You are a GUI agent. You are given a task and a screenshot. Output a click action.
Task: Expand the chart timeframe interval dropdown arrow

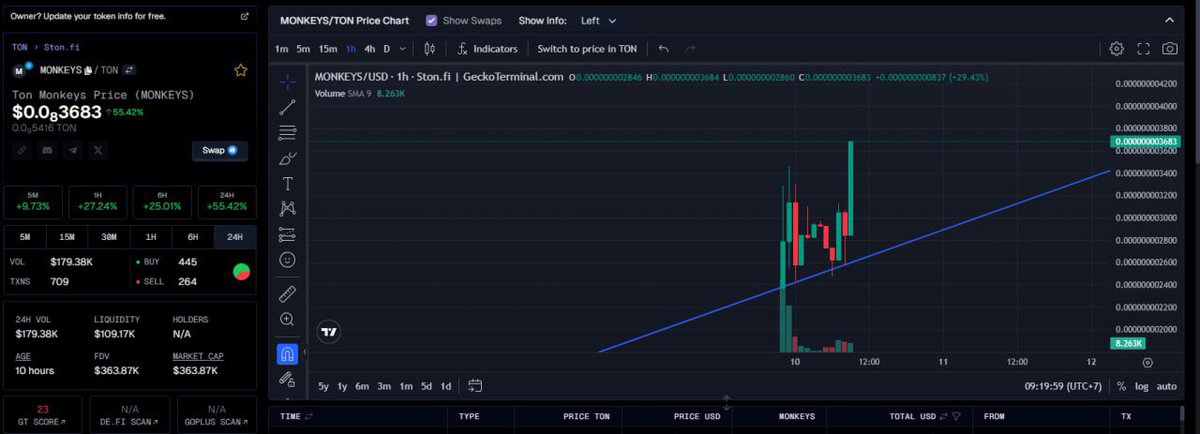(402, 48)
